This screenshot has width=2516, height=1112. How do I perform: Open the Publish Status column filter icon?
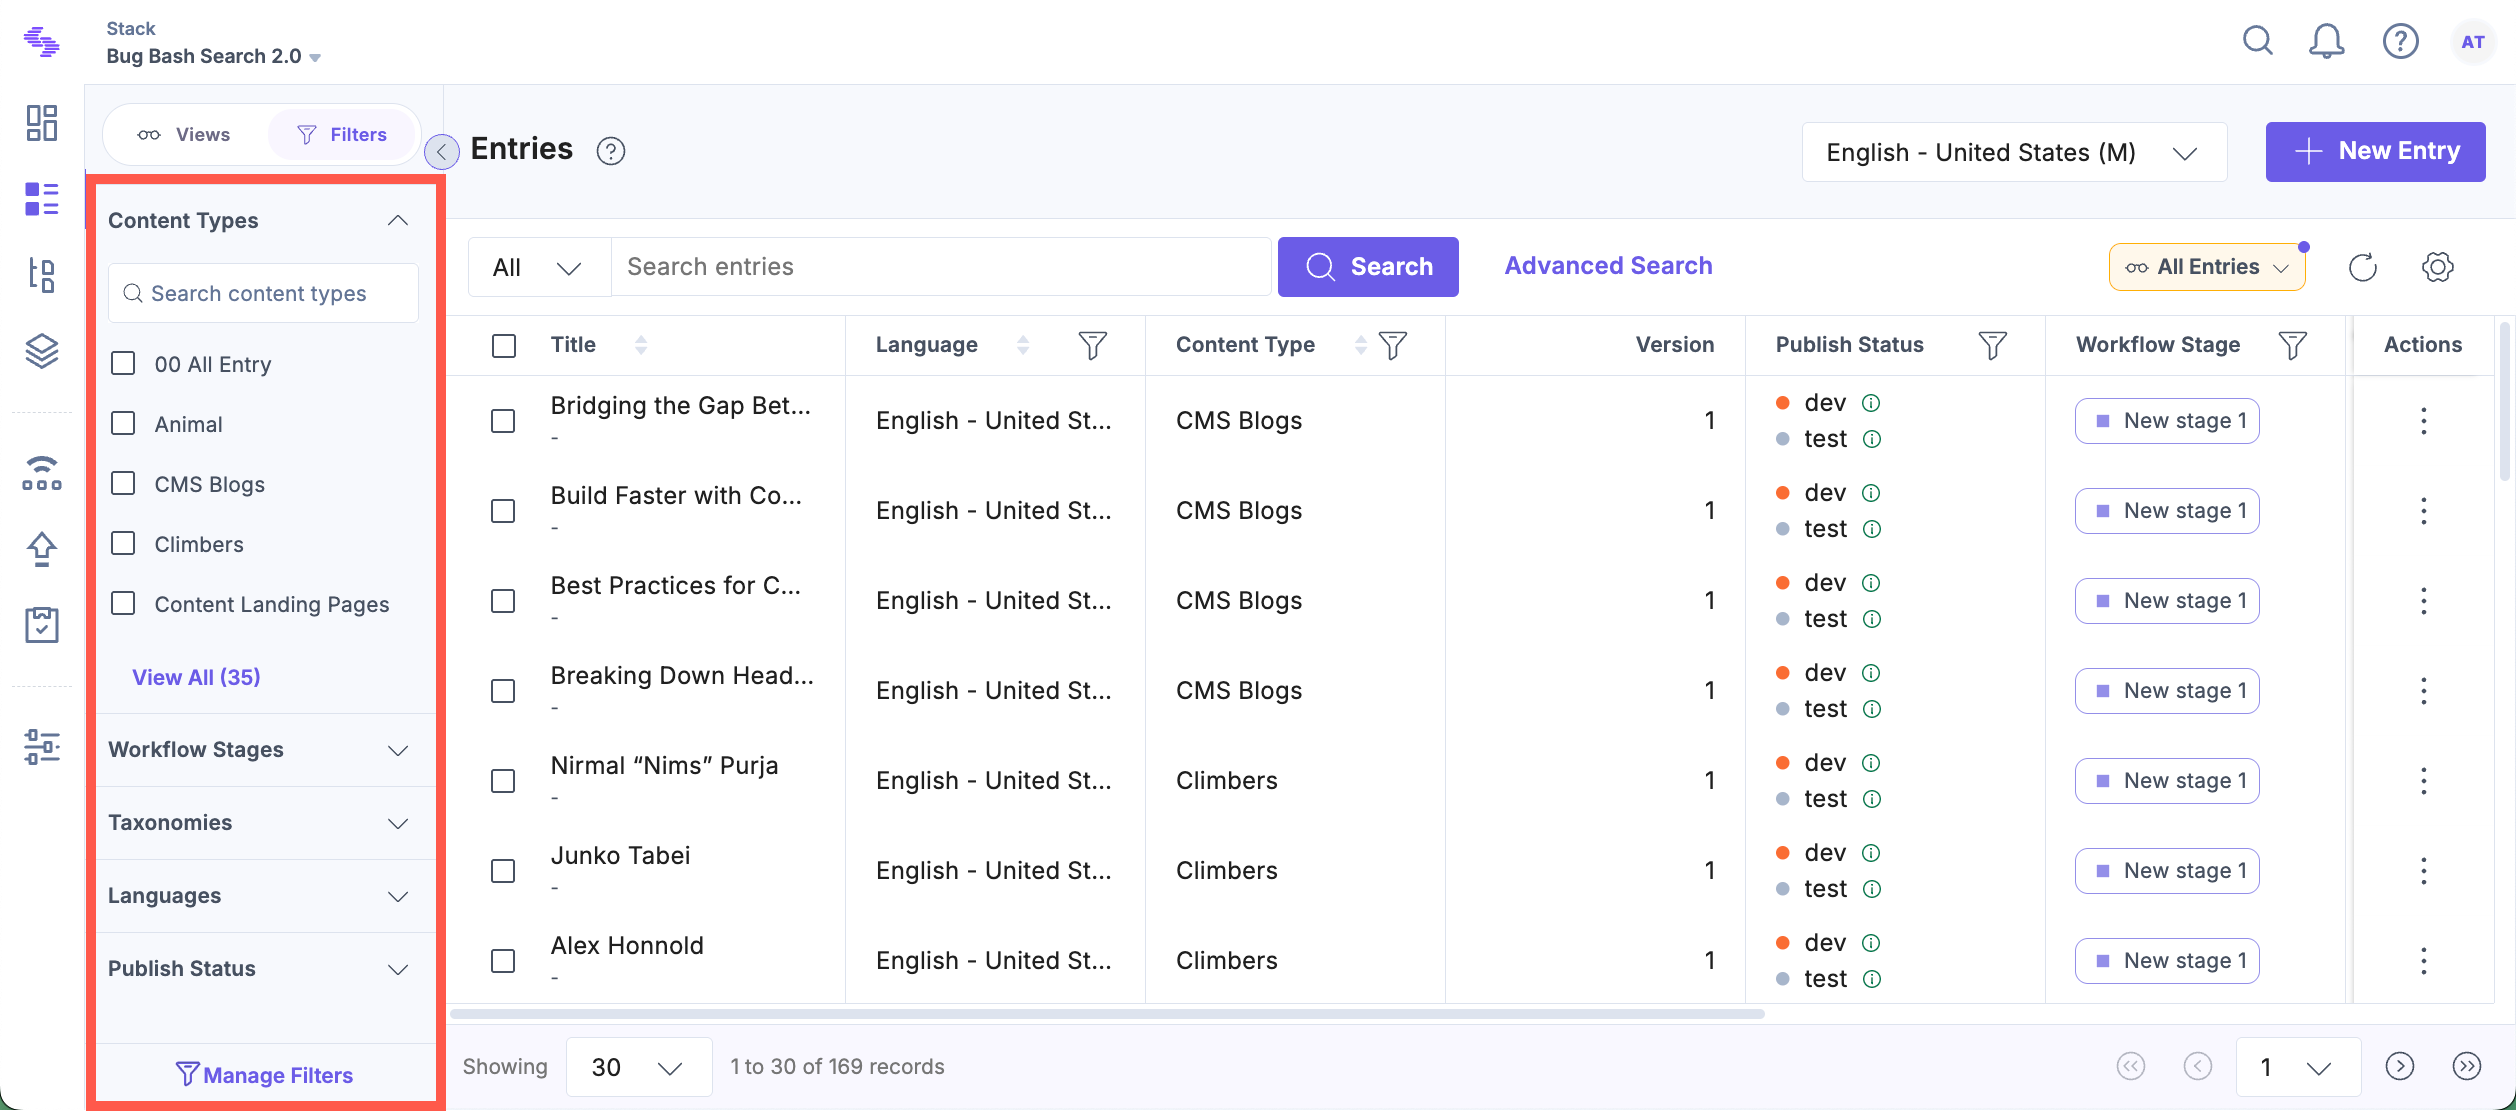tap(1993, 345)
